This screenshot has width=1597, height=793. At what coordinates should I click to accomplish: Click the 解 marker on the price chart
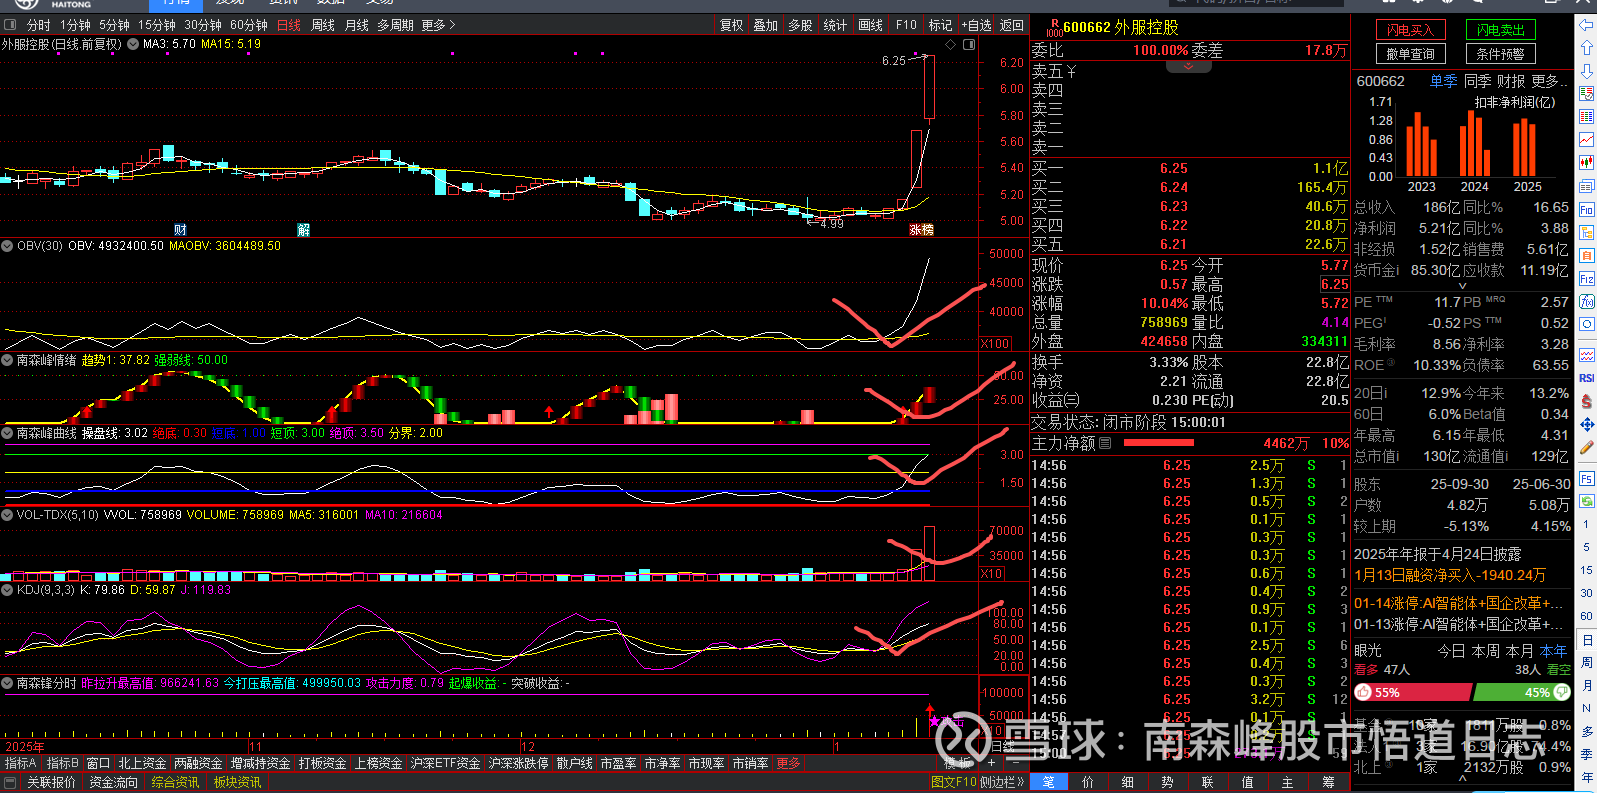[303, 230]
